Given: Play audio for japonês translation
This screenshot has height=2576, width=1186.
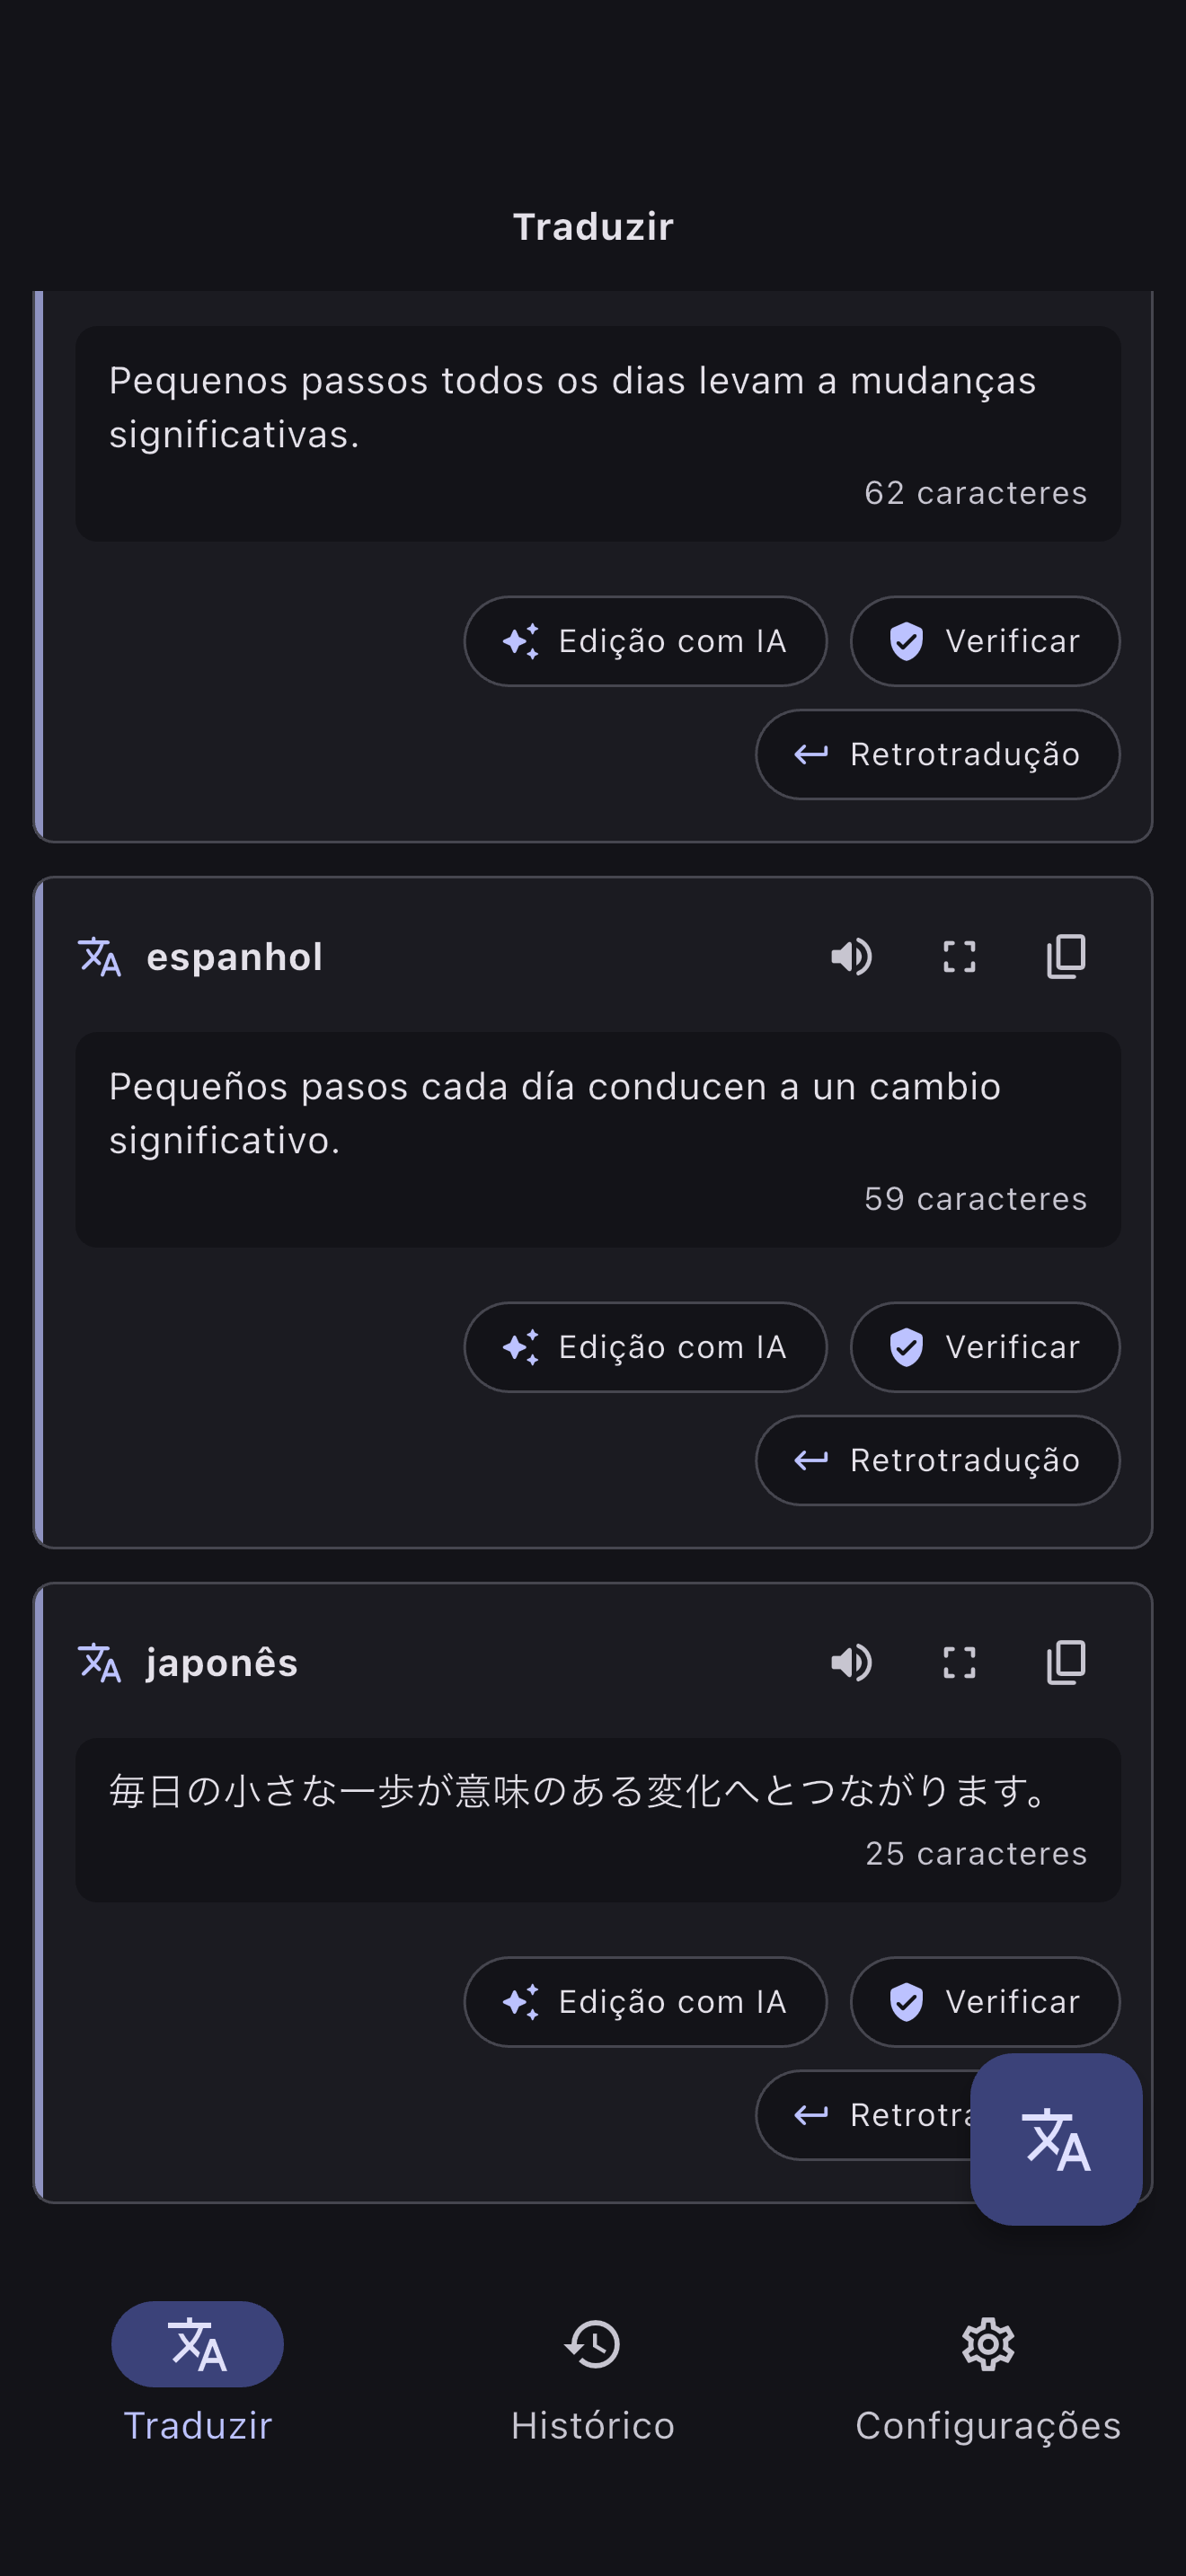Looking at the screenshot, I should [x=852, y=1663].
